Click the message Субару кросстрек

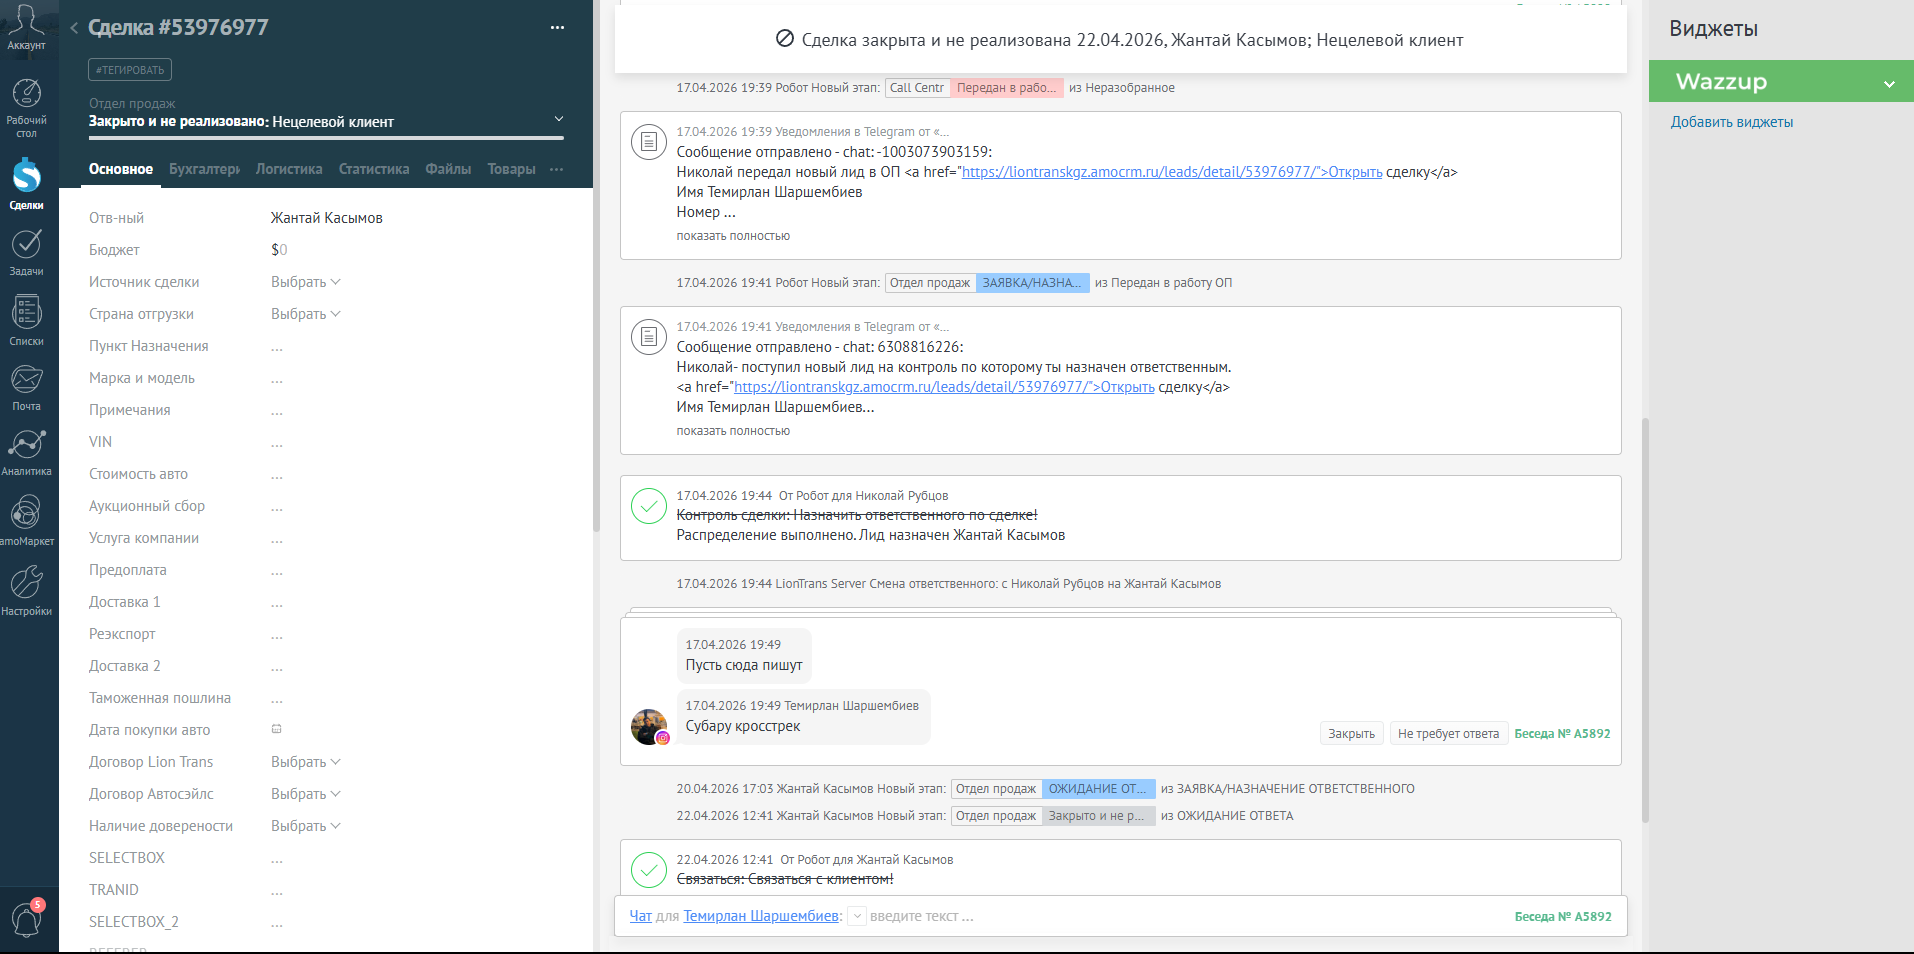(x=742, y=726)
